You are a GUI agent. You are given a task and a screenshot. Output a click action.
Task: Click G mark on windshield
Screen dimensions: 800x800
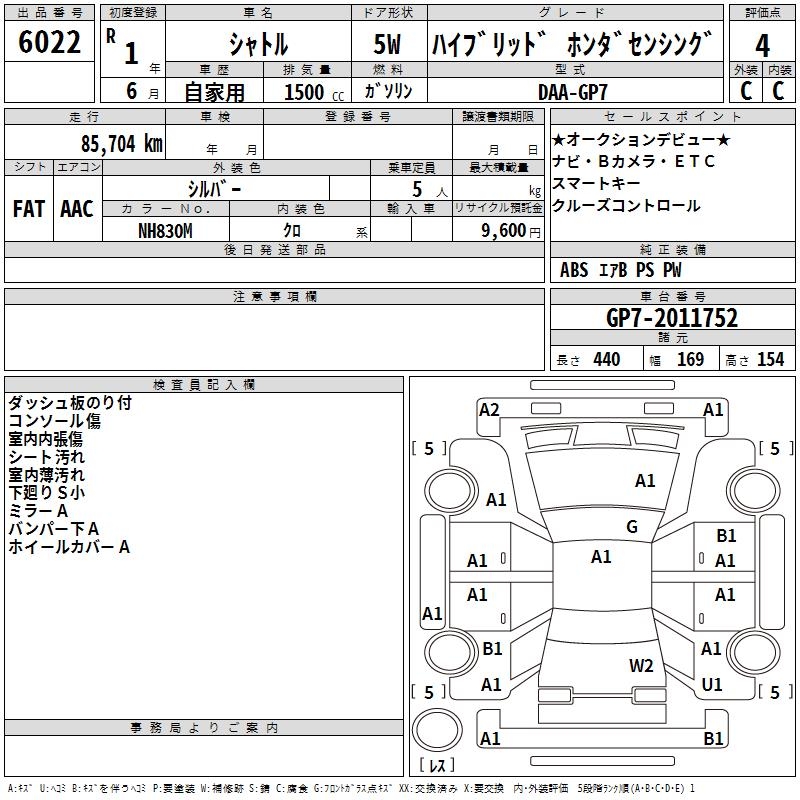pos(632,527)
